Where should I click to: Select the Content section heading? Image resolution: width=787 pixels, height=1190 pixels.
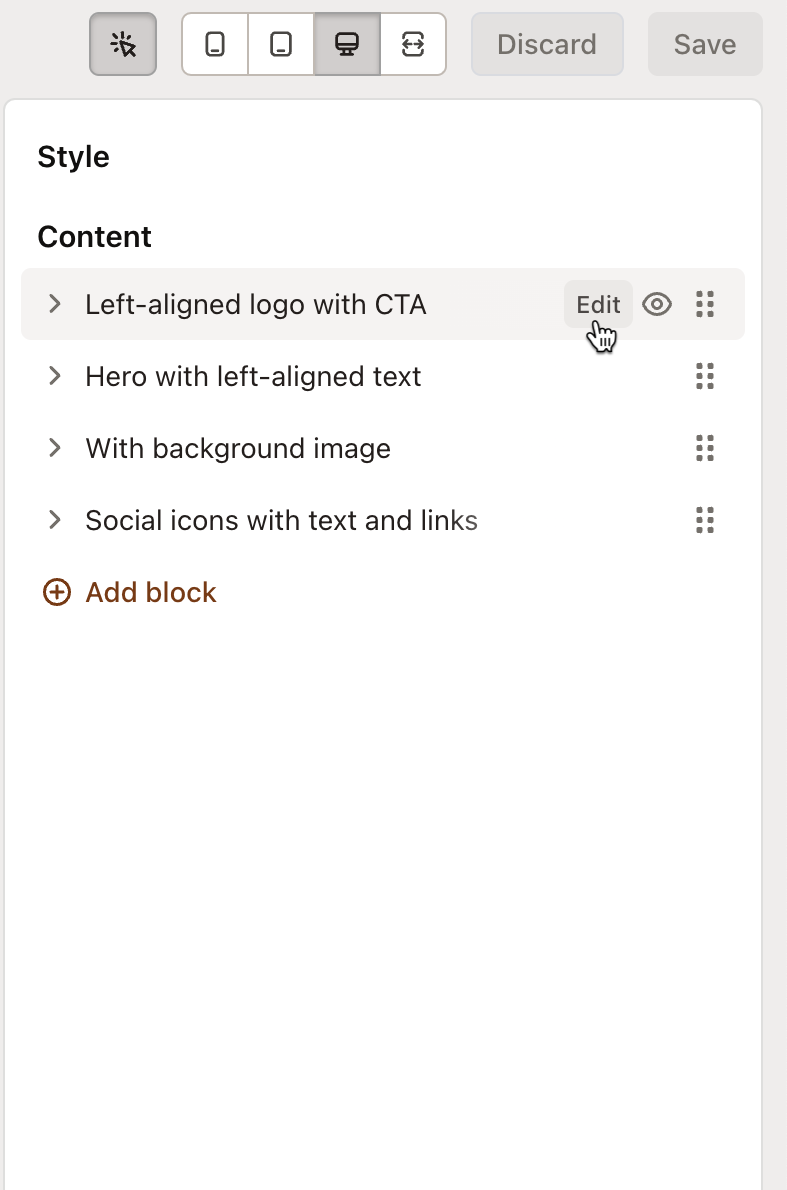(94, 237)
